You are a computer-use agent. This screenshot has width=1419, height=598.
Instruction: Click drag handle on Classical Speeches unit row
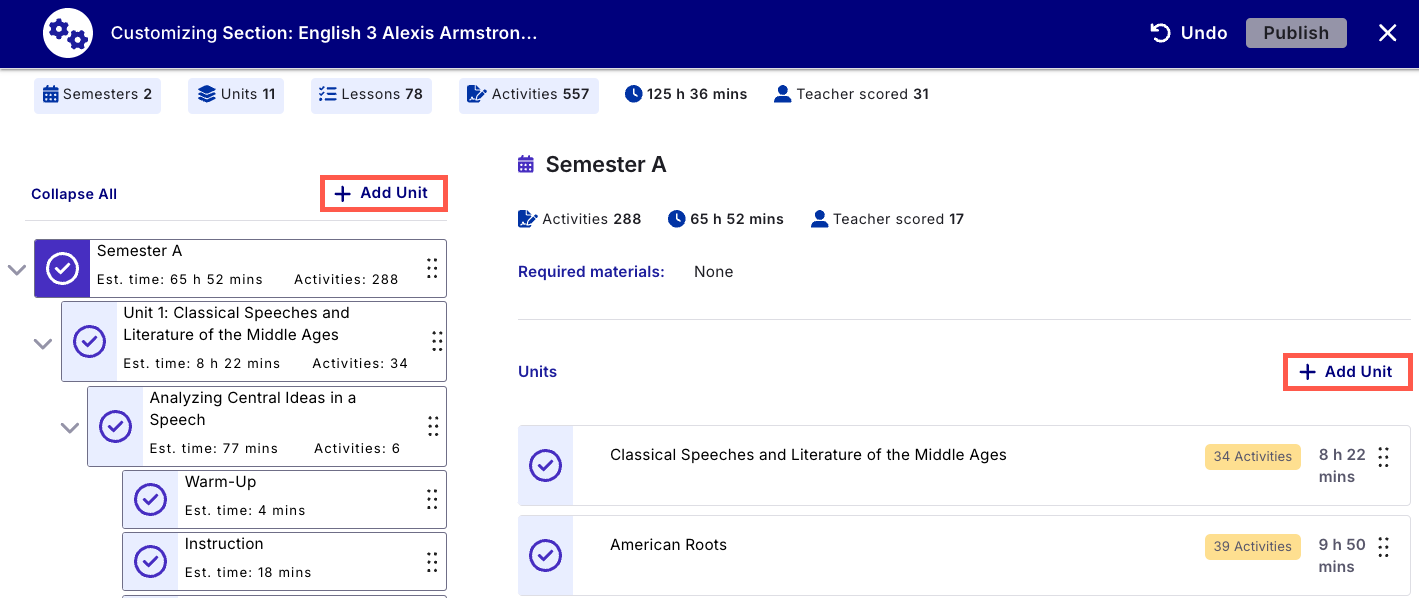(1384, 457)
